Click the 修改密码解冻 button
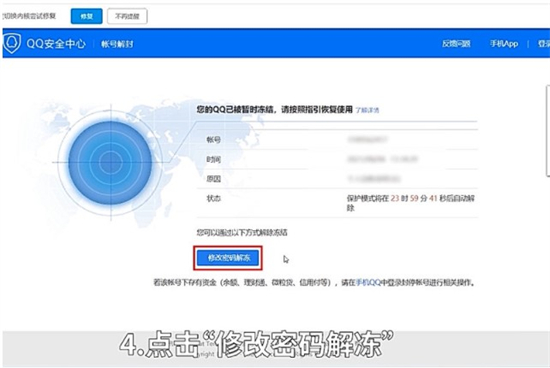550x368 pixels. pyautogui.click(x=228, y=258)
